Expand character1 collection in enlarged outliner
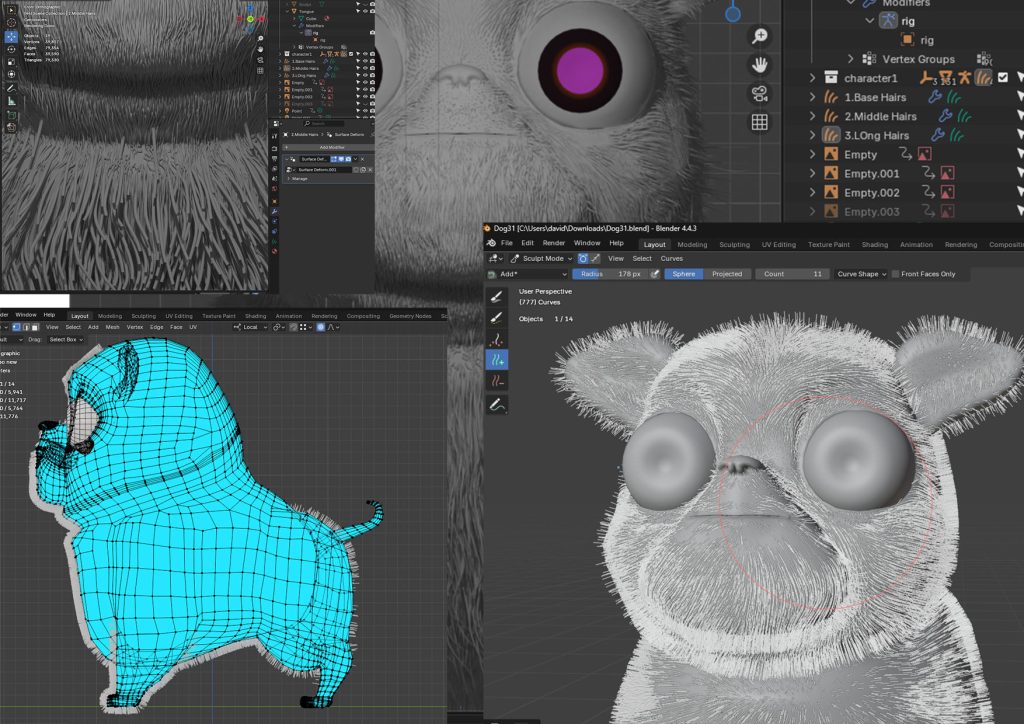 coord(812,78)
